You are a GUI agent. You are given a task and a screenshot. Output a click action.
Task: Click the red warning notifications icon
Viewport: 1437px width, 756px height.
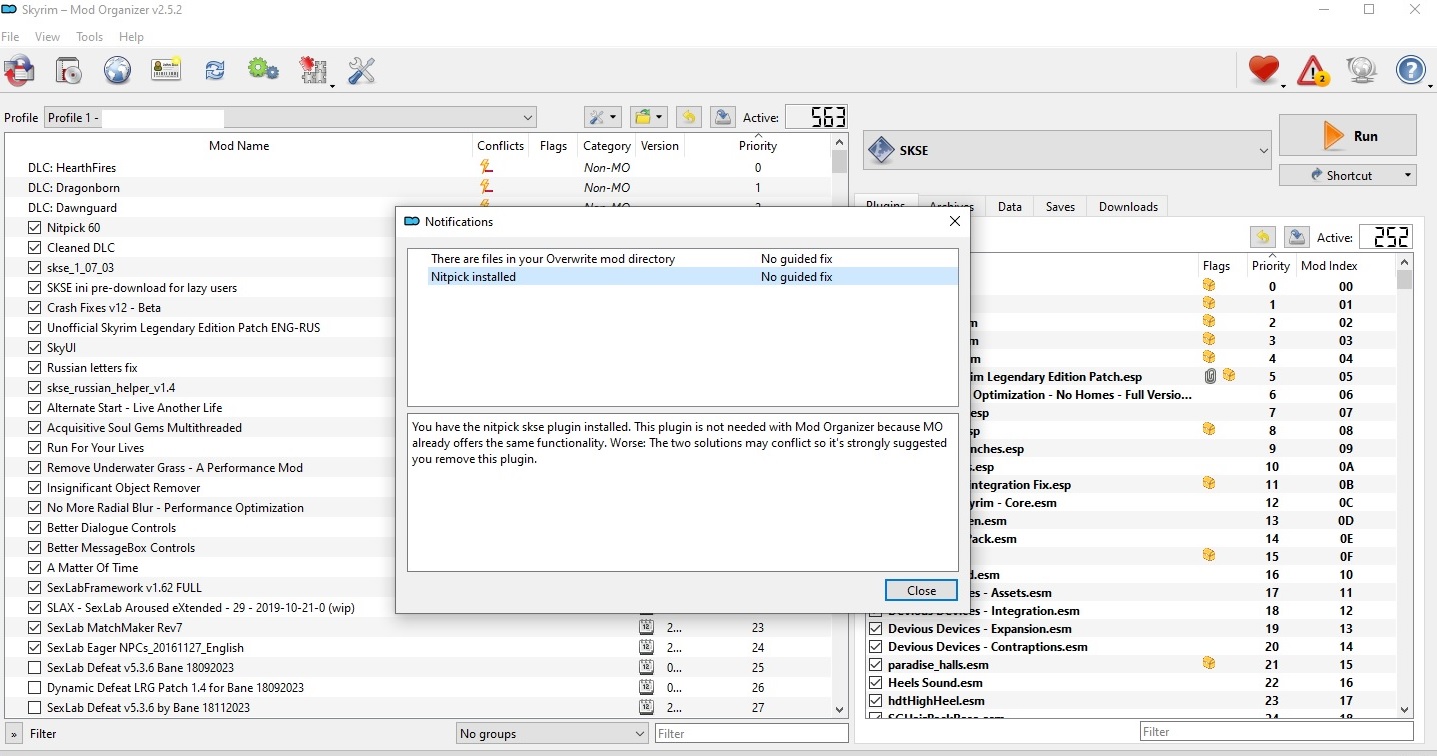click(x=1312, y=71)
